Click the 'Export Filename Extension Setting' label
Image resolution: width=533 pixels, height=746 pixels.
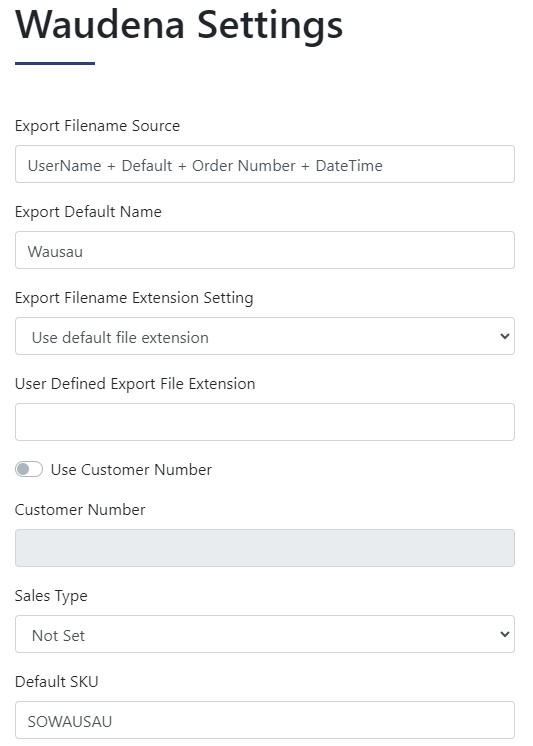coord(134,298)
